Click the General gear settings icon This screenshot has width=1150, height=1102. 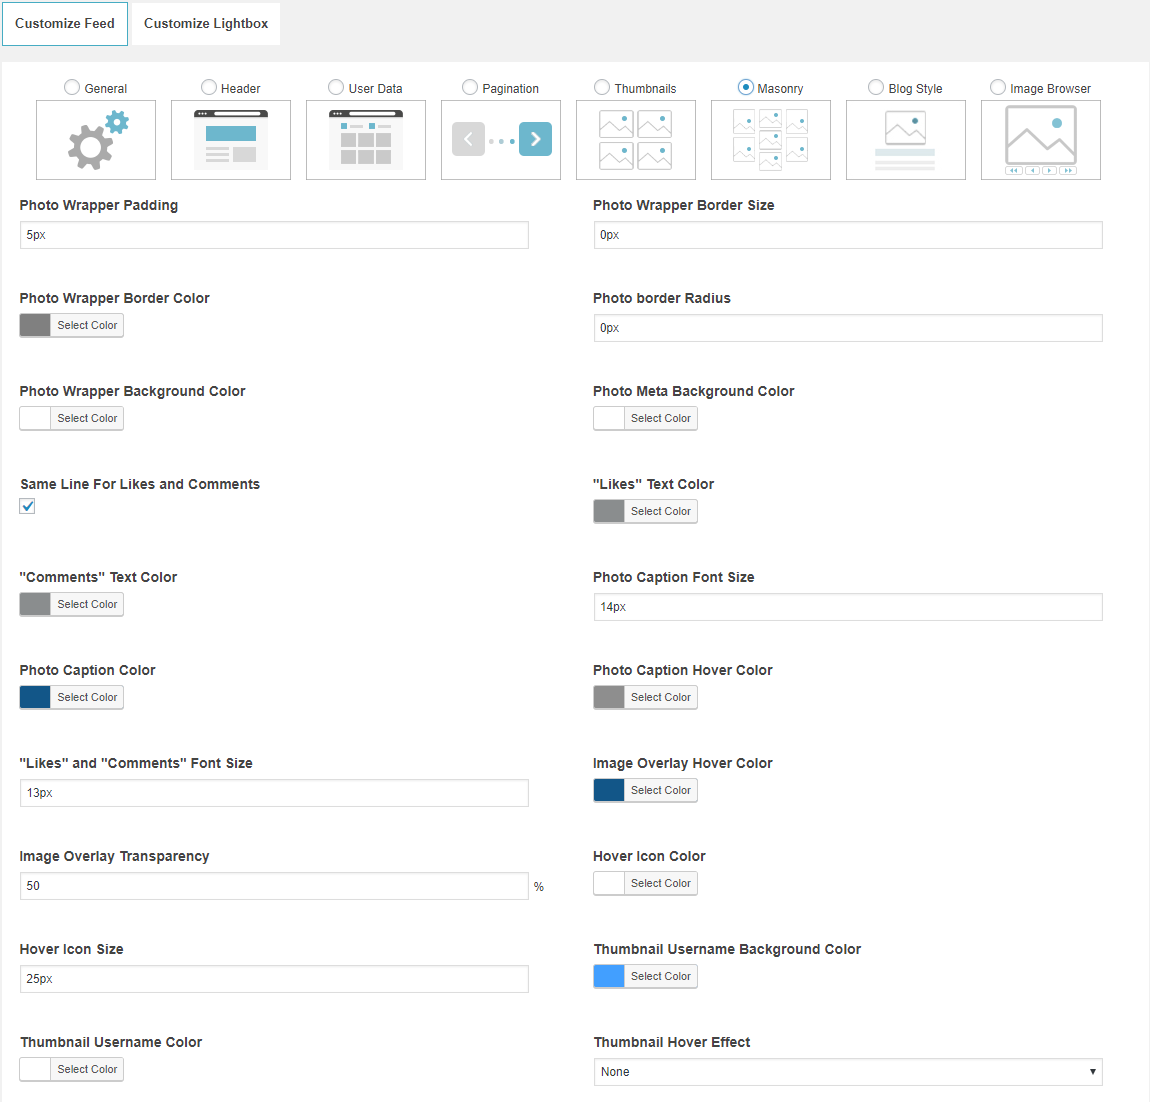(x=96, y=140)
